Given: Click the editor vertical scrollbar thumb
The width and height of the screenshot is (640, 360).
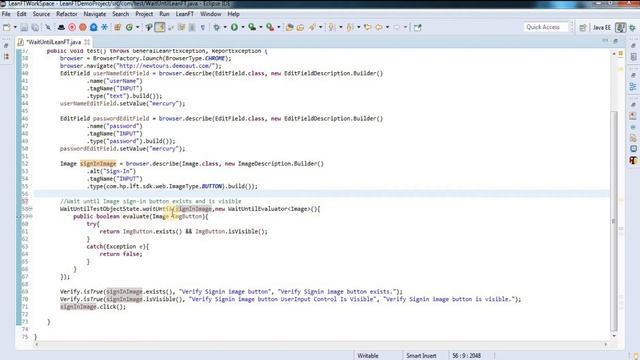Looking at the screenshot, I should coord(614,220).
